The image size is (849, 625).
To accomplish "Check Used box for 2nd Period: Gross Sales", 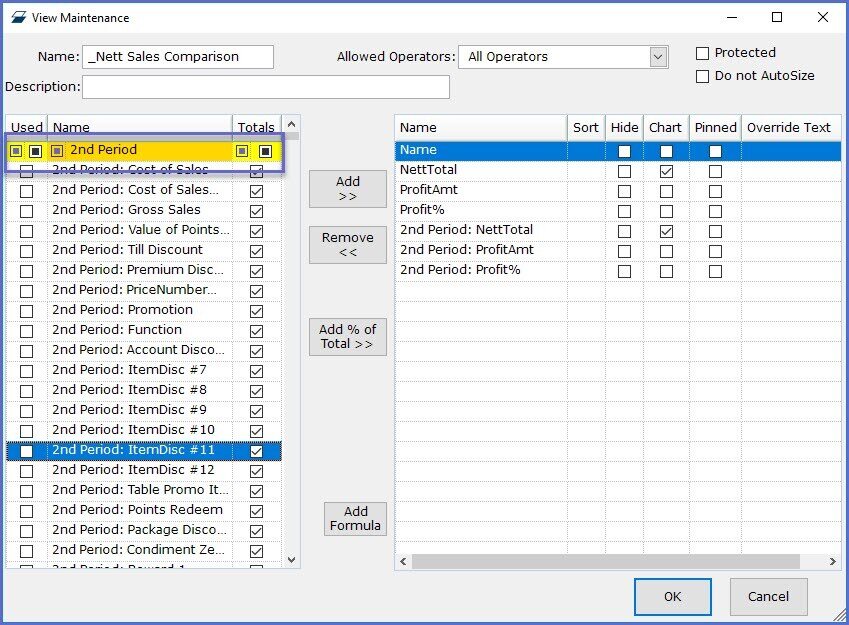I will point(26,211).
